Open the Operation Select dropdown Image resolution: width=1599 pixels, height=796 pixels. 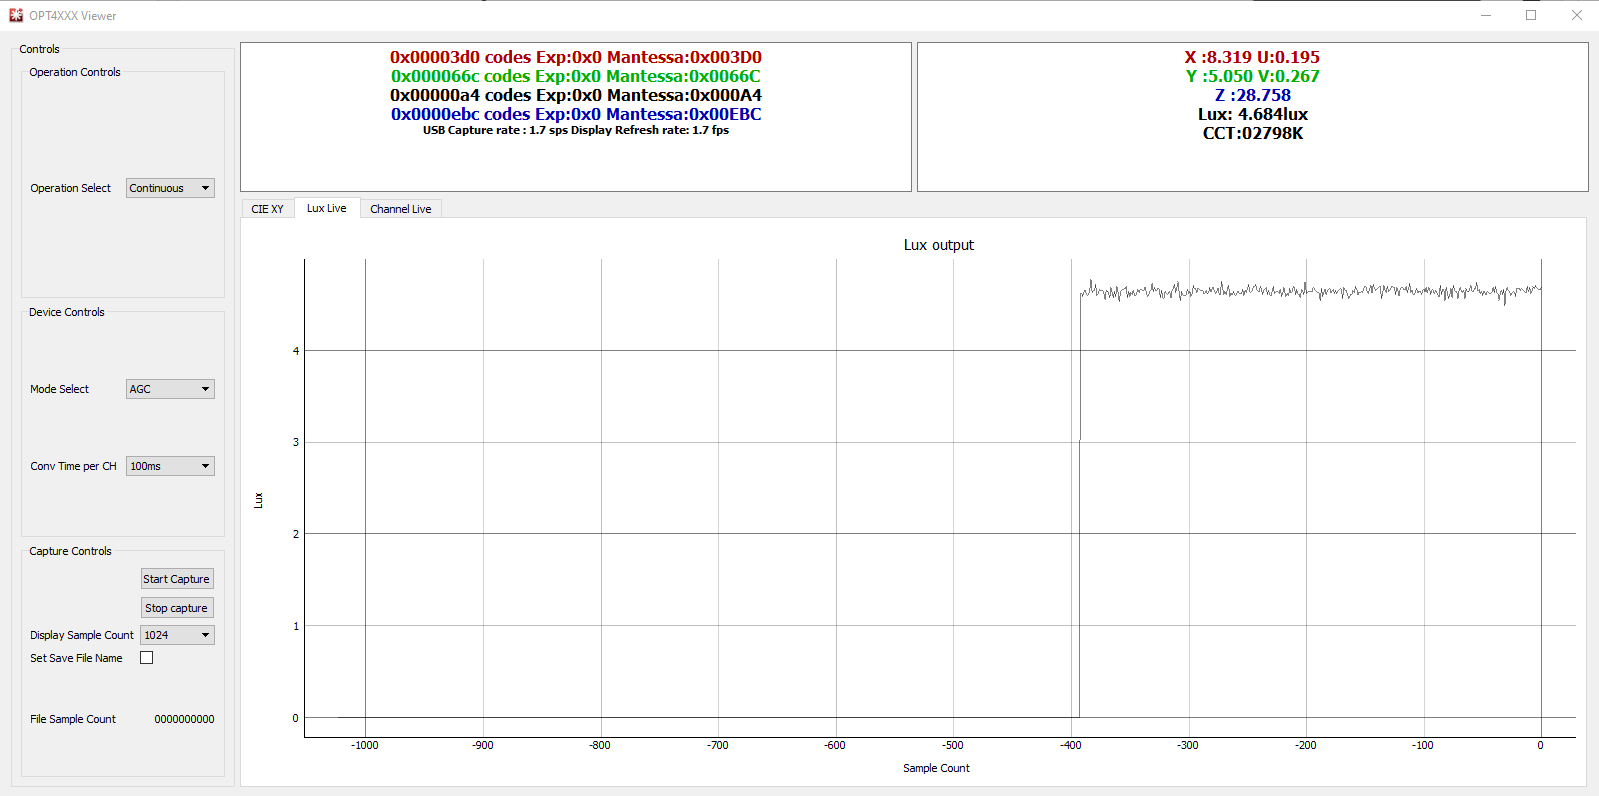pyautogui.click(x=170, y=188)
